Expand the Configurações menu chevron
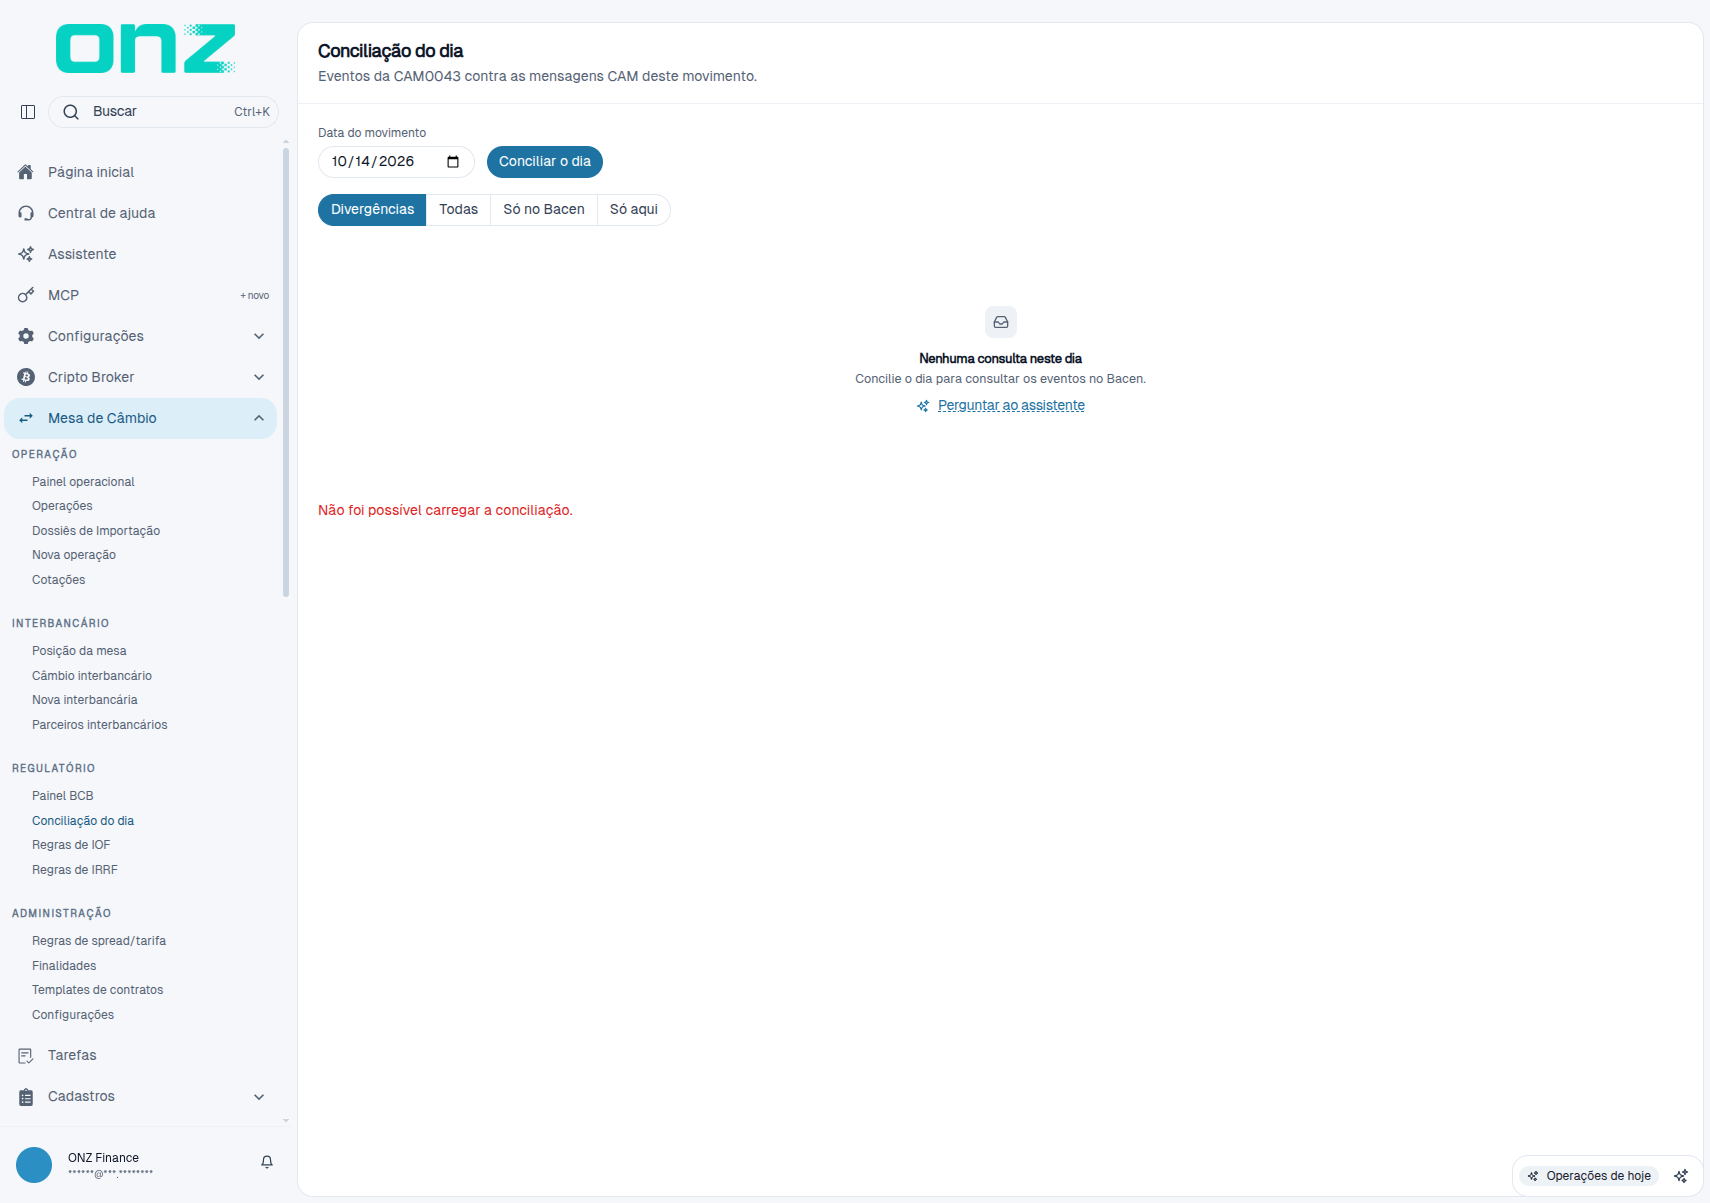This screenshot has width=1710, height=1203. (259, 336)
